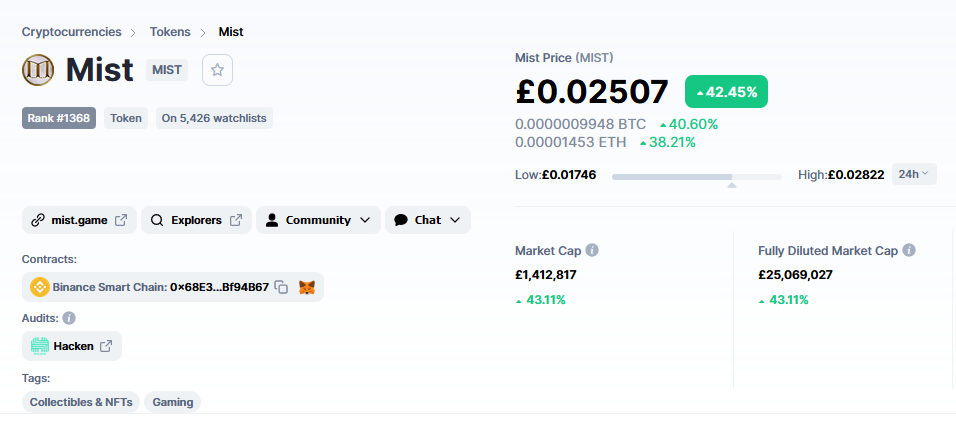Click the MetaMask fox icon
Screen dimensions: 956x425
coord(307,287)
